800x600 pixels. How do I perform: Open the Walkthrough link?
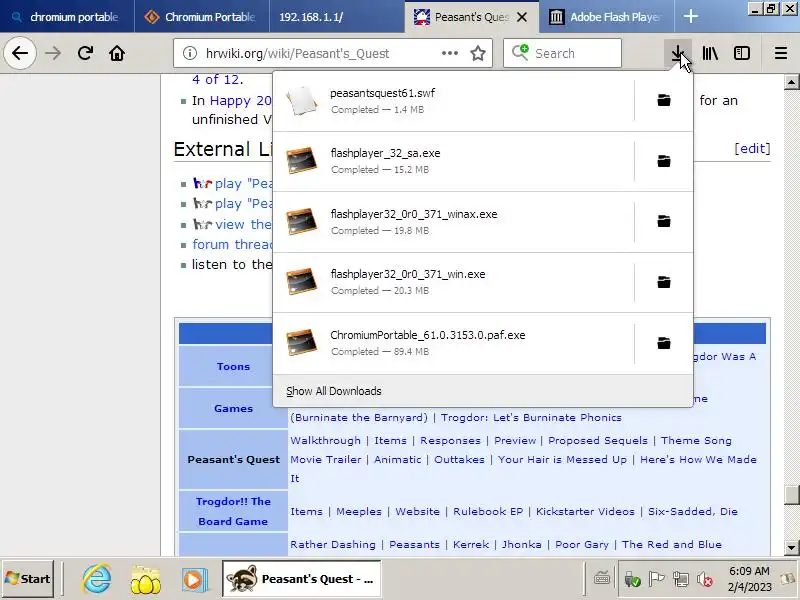pos(326,440)
